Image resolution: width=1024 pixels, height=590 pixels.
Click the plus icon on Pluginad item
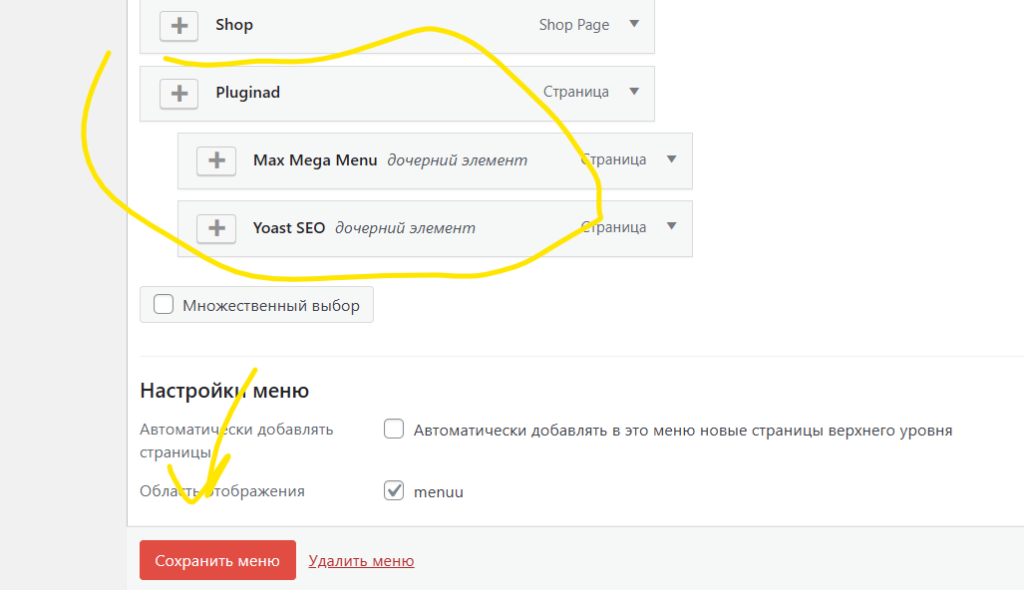tap(179, 93)
